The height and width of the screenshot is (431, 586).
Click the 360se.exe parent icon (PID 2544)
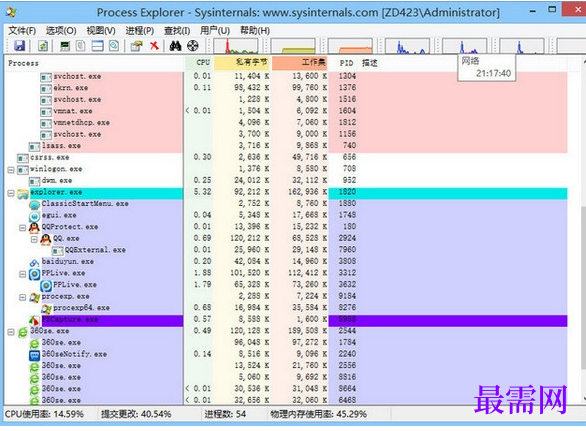click(x=23, y=332)
